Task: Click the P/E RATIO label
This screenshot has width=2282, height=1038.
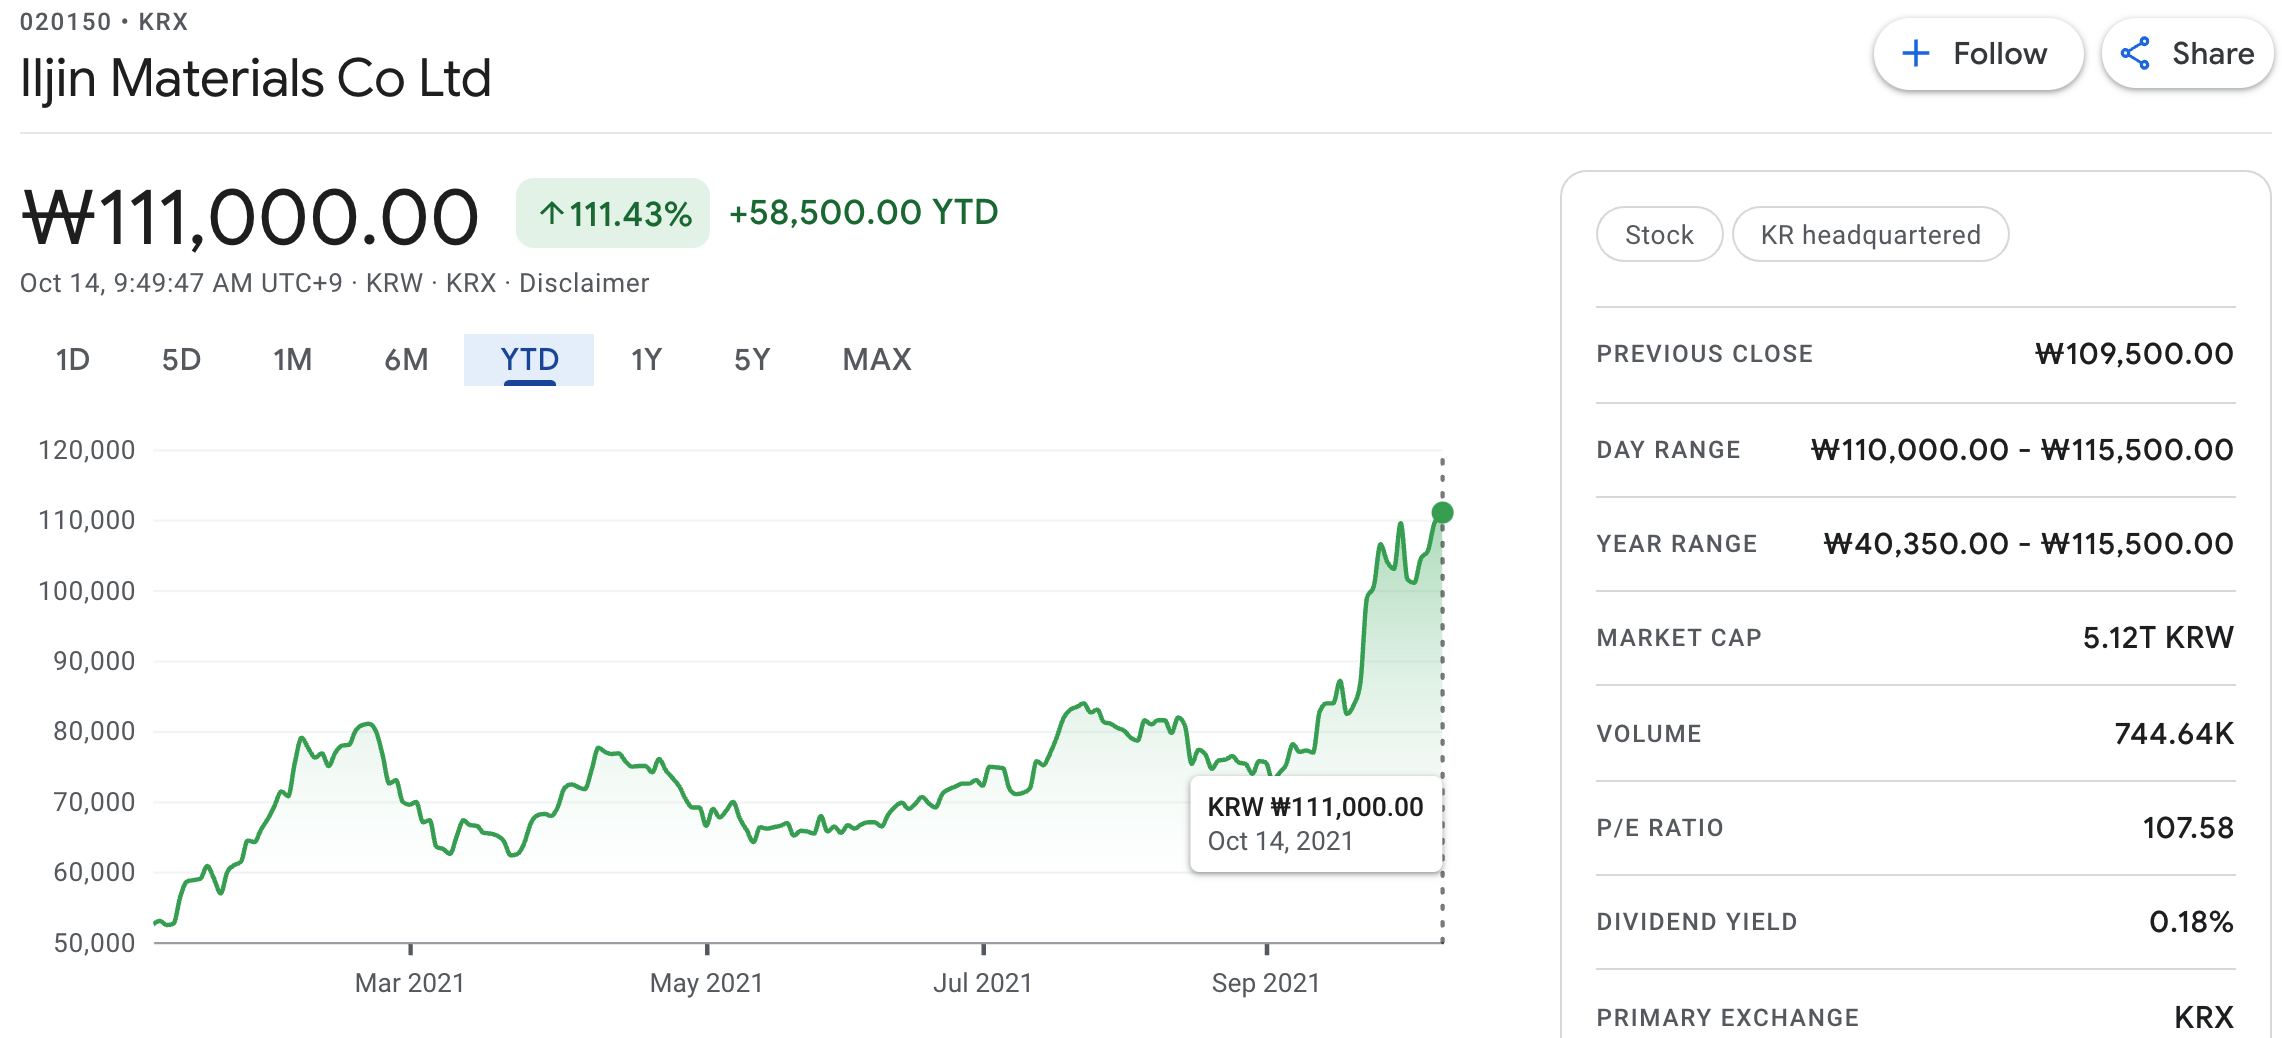Action: (1660, 828)
